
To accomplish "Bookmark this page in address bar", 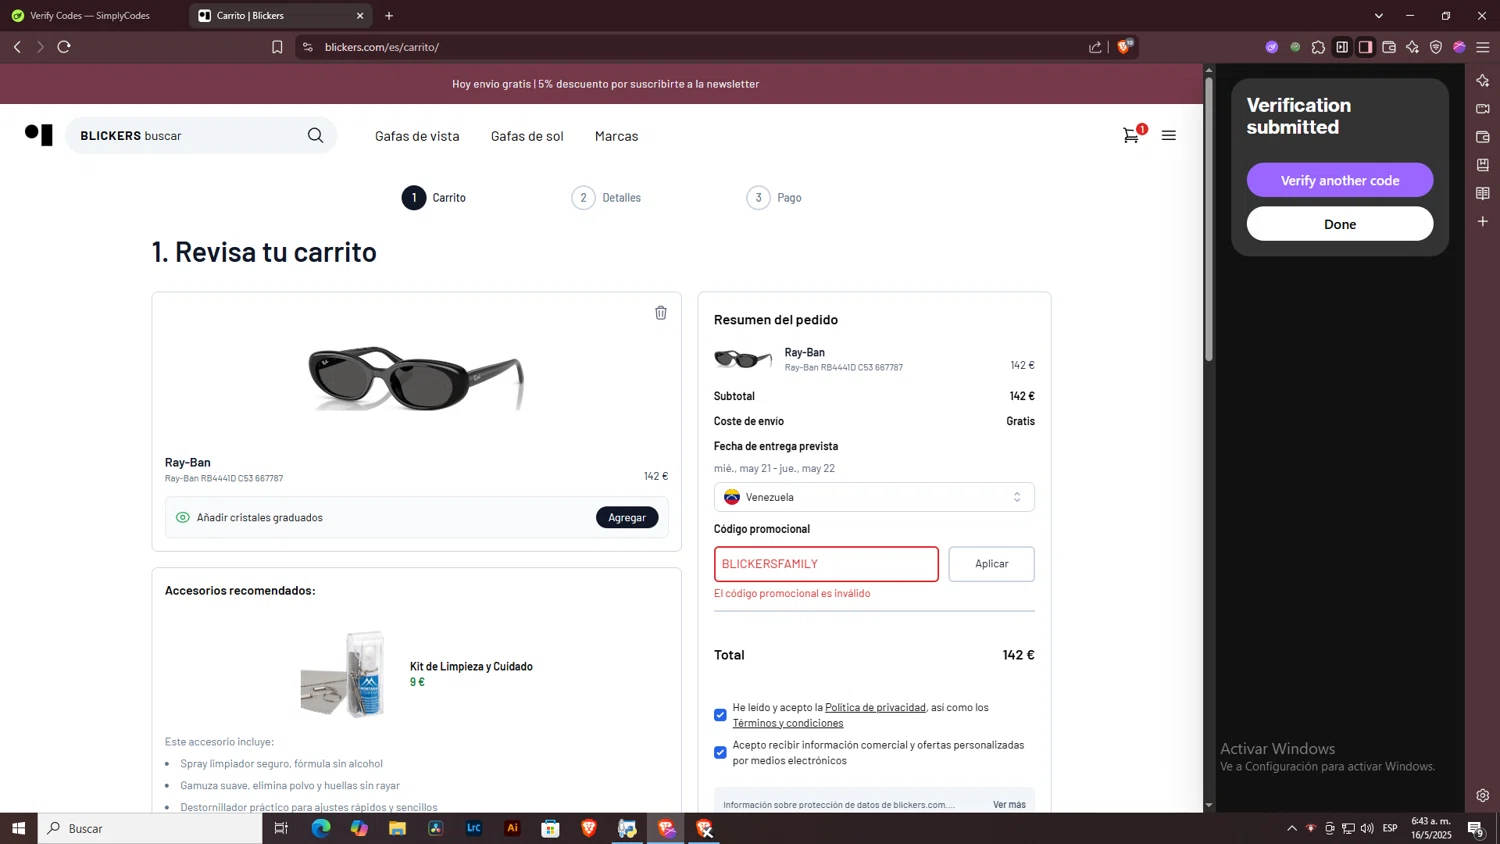I will (x=277, y=47).
